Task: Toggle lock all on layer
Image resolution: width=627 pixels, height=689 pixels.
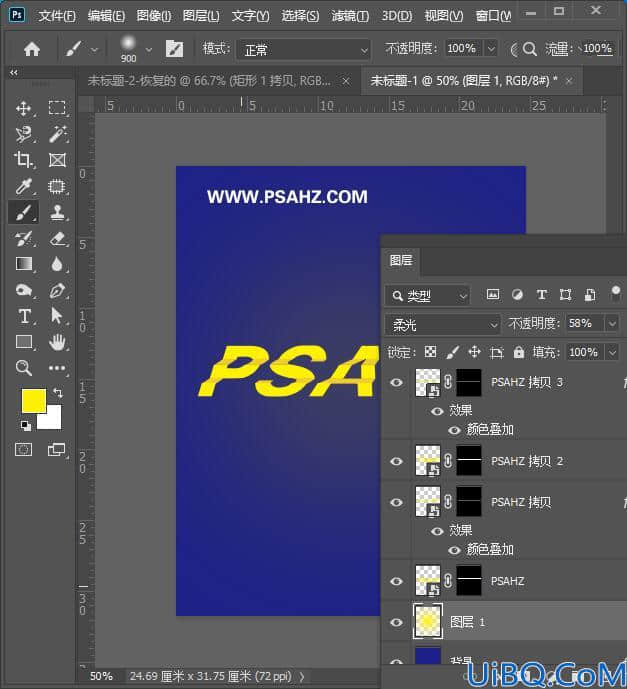Action: pyautogui.click(x=519, y=352)
